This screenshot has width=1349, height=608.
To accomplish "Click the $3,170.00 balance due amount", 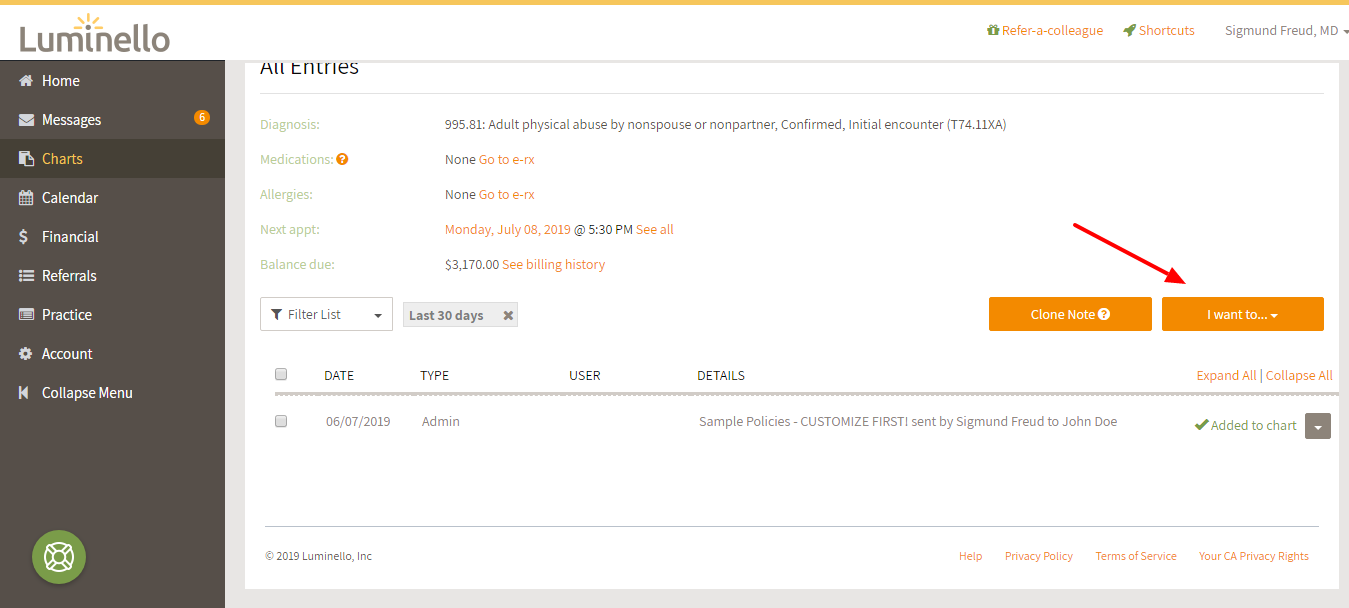I will click(472, 265).
